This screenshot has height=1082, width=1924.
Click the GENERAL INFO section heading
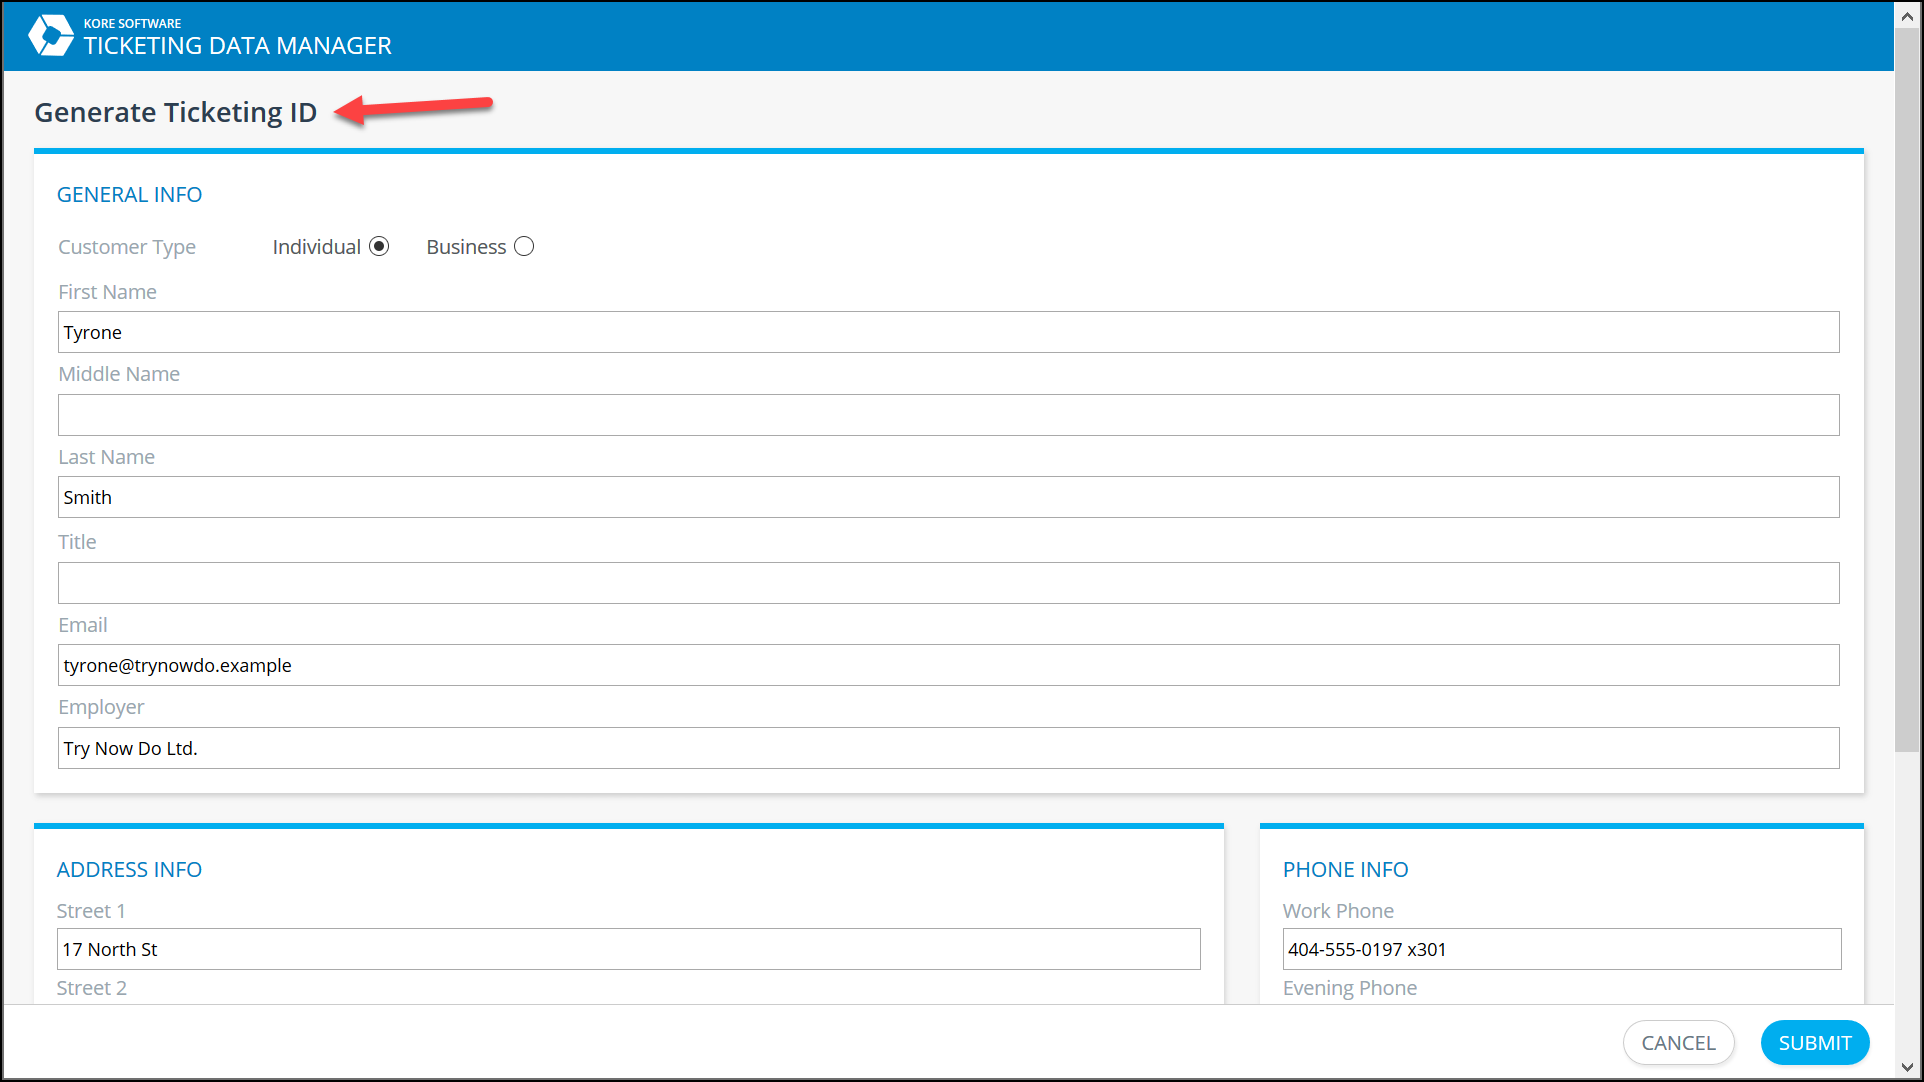[x=129, y=195]
